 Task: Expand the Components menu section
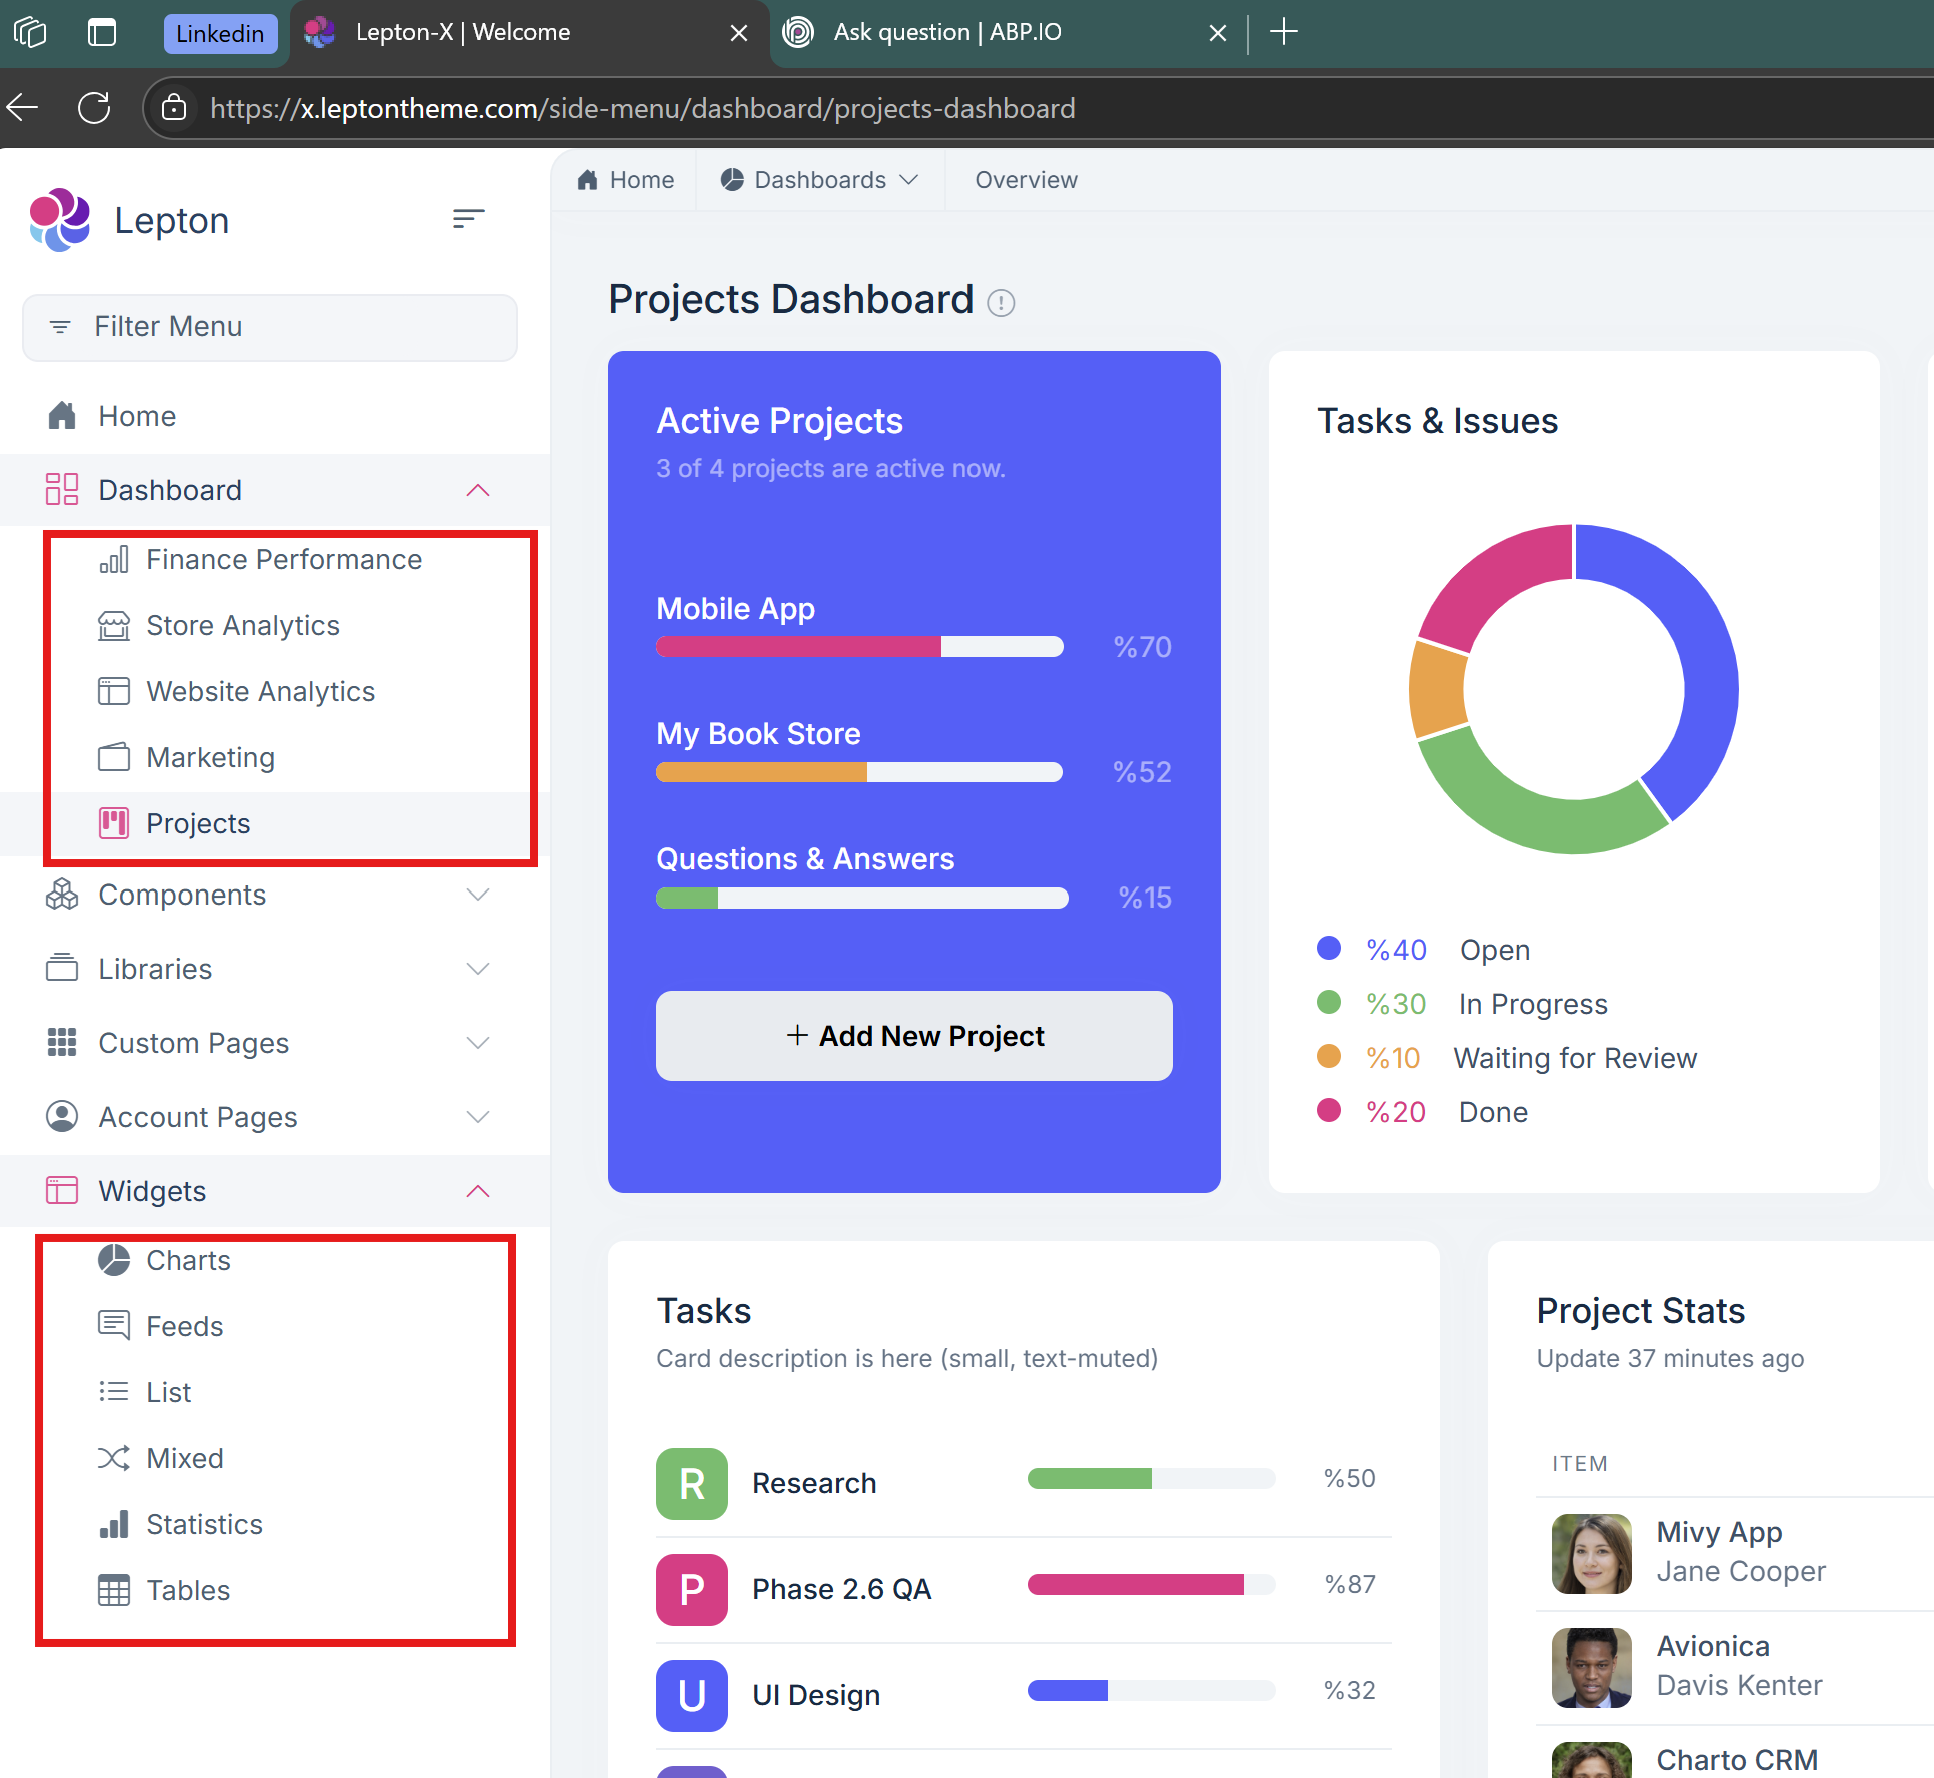pyautogui.click(x=478, y=894)
